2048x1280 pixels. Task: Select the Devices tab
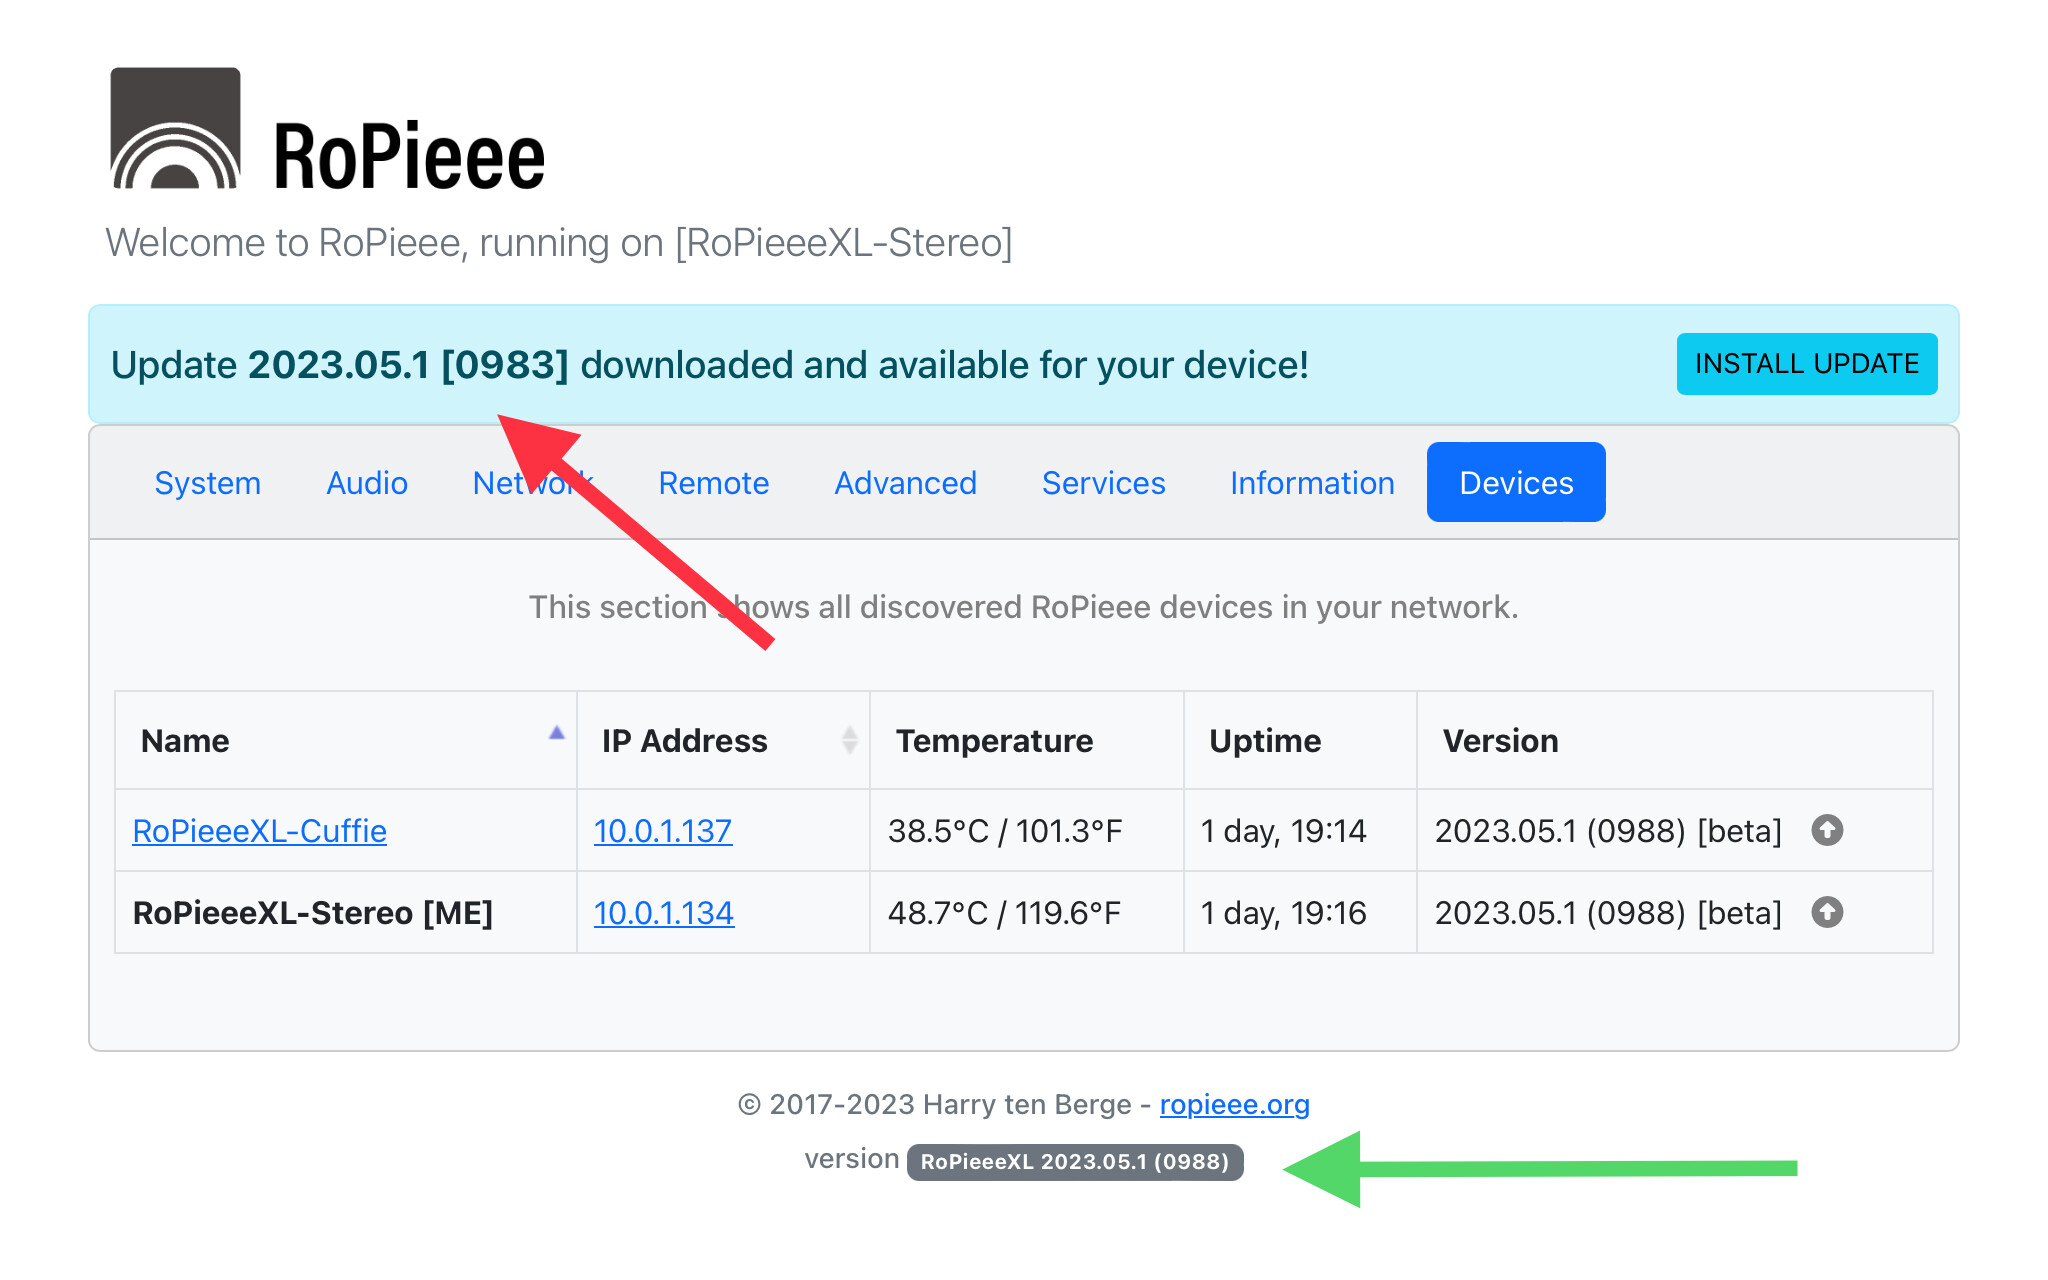click(1515, 483)
